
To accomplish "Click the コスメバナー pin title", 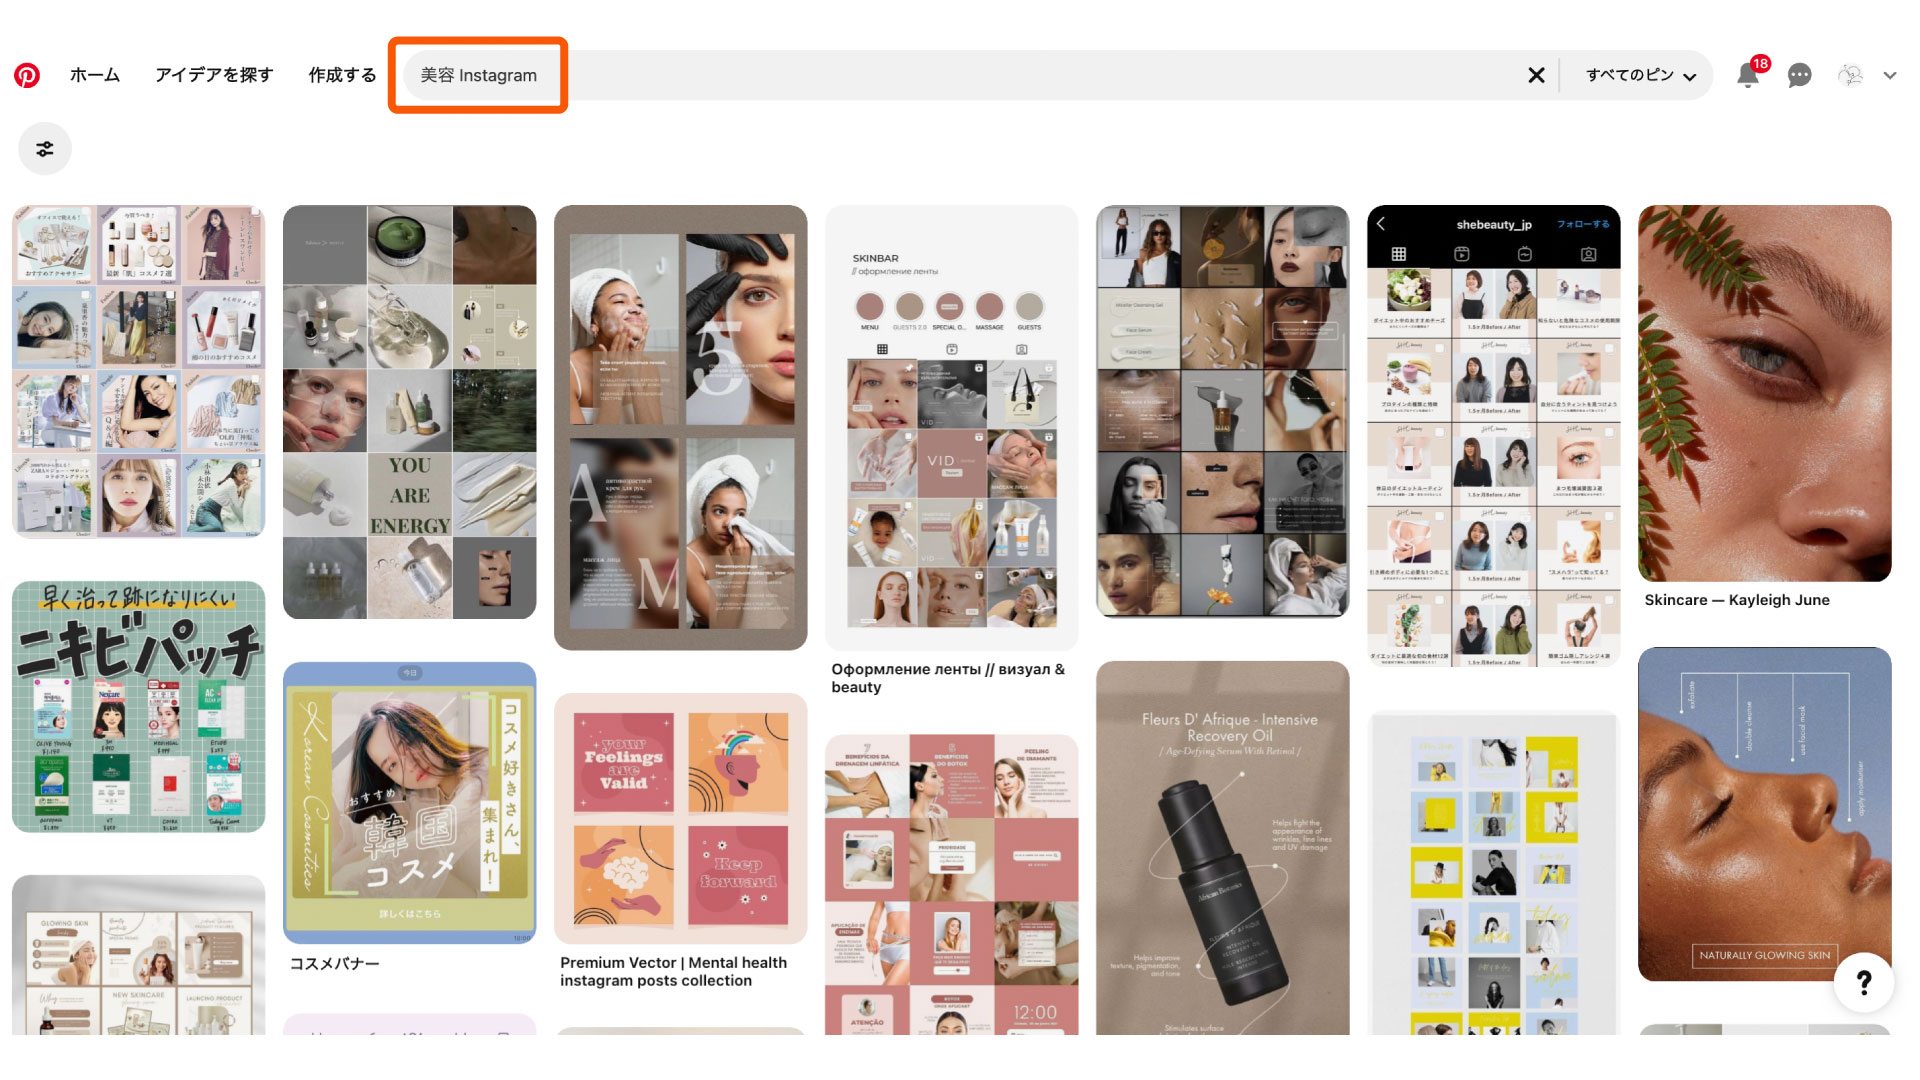I will click(334, 963).
